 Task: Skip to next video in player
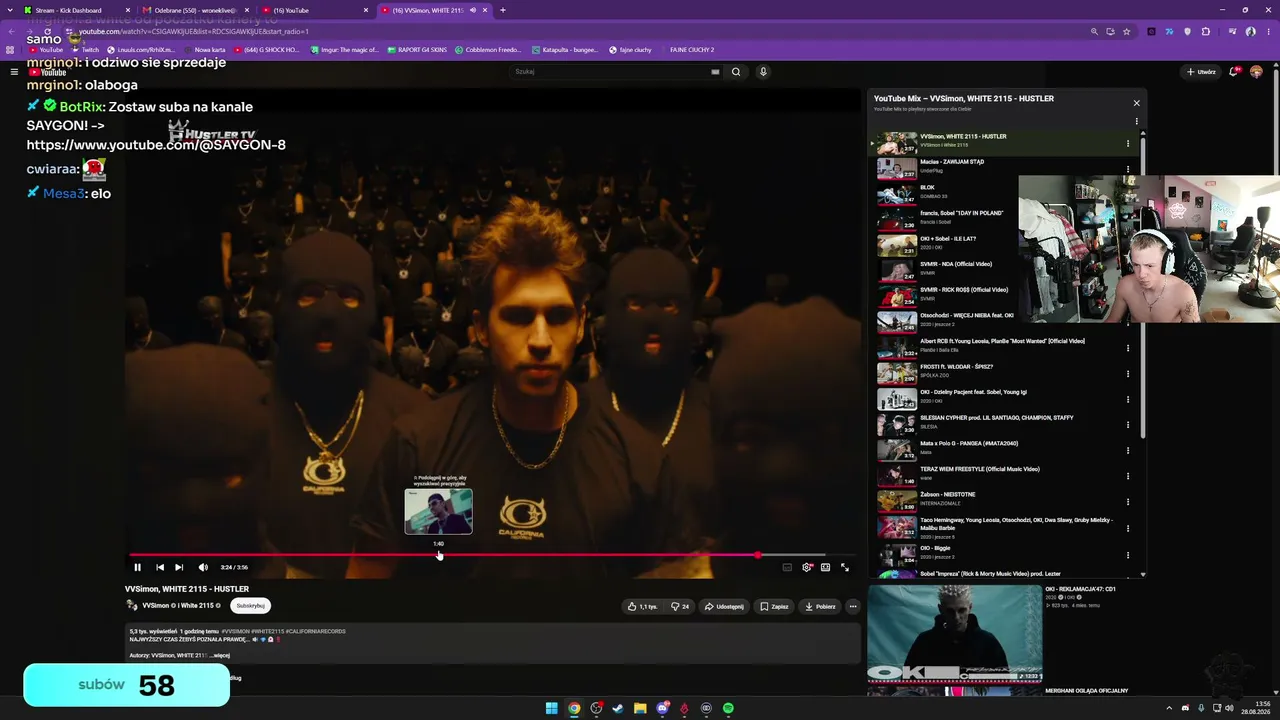point(179,567)
